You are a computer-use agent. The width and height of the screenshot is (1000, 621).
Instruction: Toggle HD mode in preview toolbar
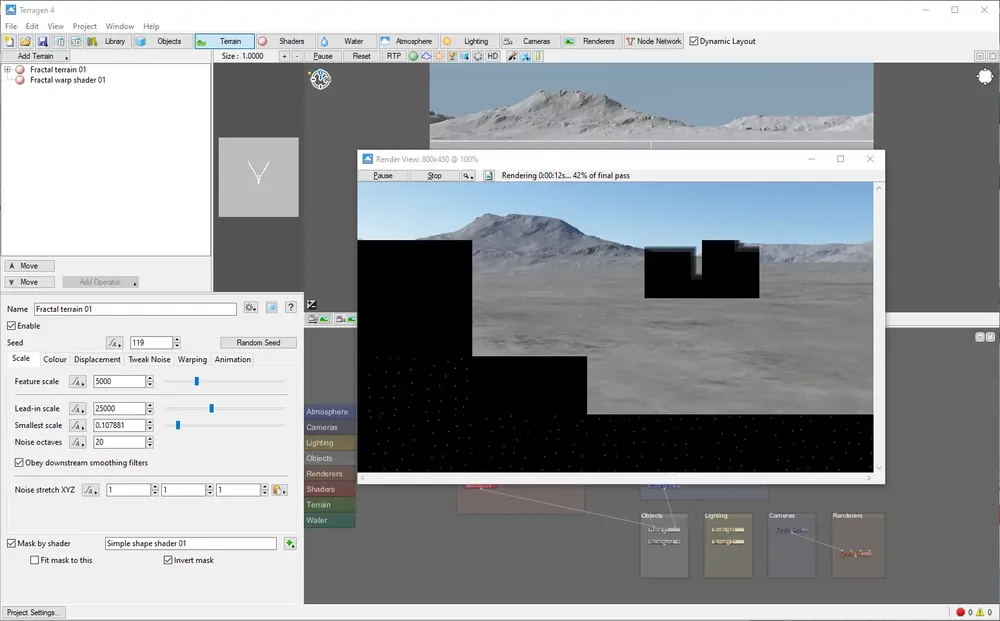(x=492, y=56)
